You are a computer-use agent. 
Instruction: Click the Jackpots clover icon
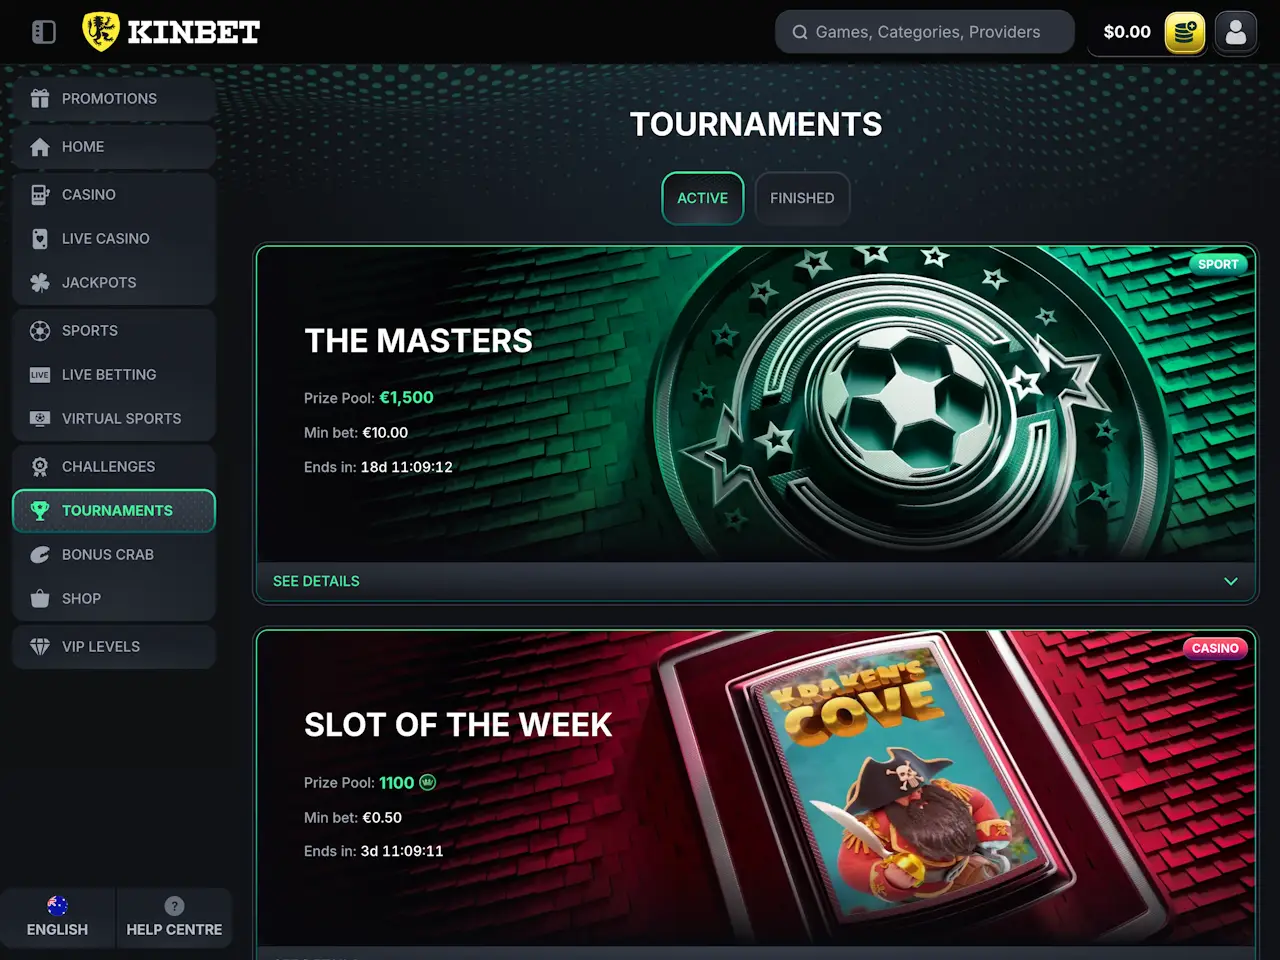pos(40,283)
